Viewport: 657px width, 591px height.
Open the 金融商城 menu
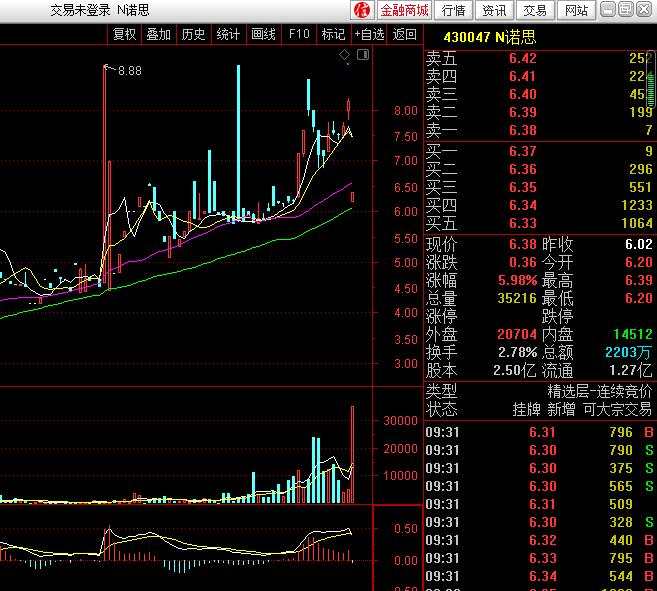click(404, 10)
